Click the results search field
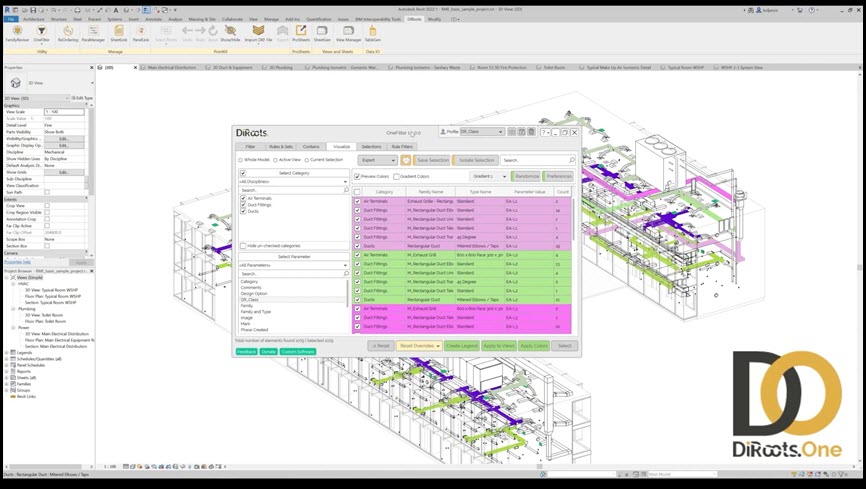This screenshot has height=489, width=866. click(x=538, y=160)
